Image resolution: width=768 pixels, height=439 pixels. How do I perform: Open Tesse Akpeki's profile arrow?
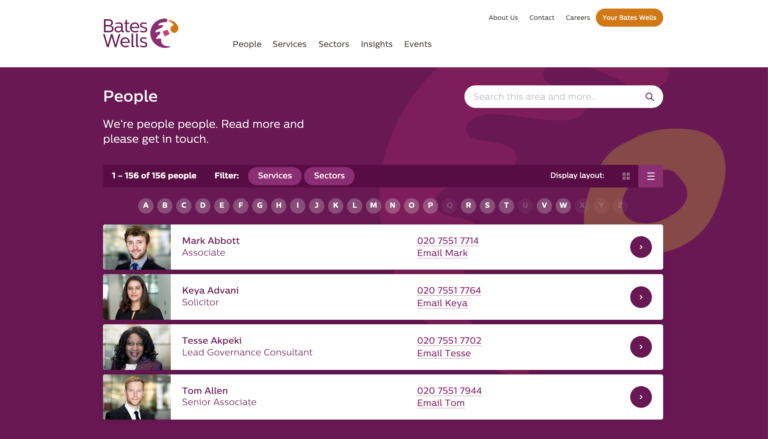(x=640, y=347)
